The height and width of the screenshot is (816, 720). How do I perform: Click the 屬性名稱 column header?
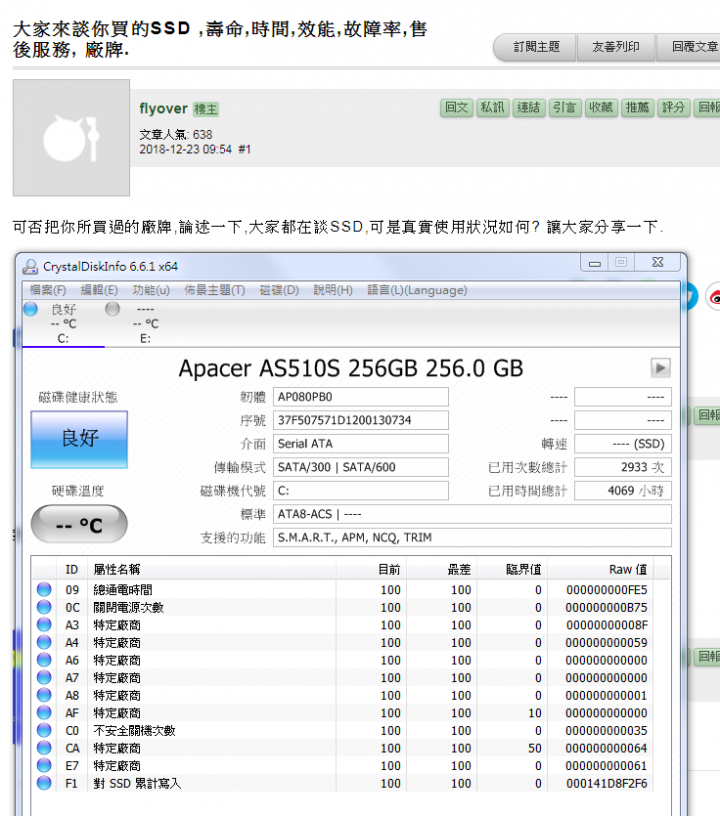tap(211, 570)
